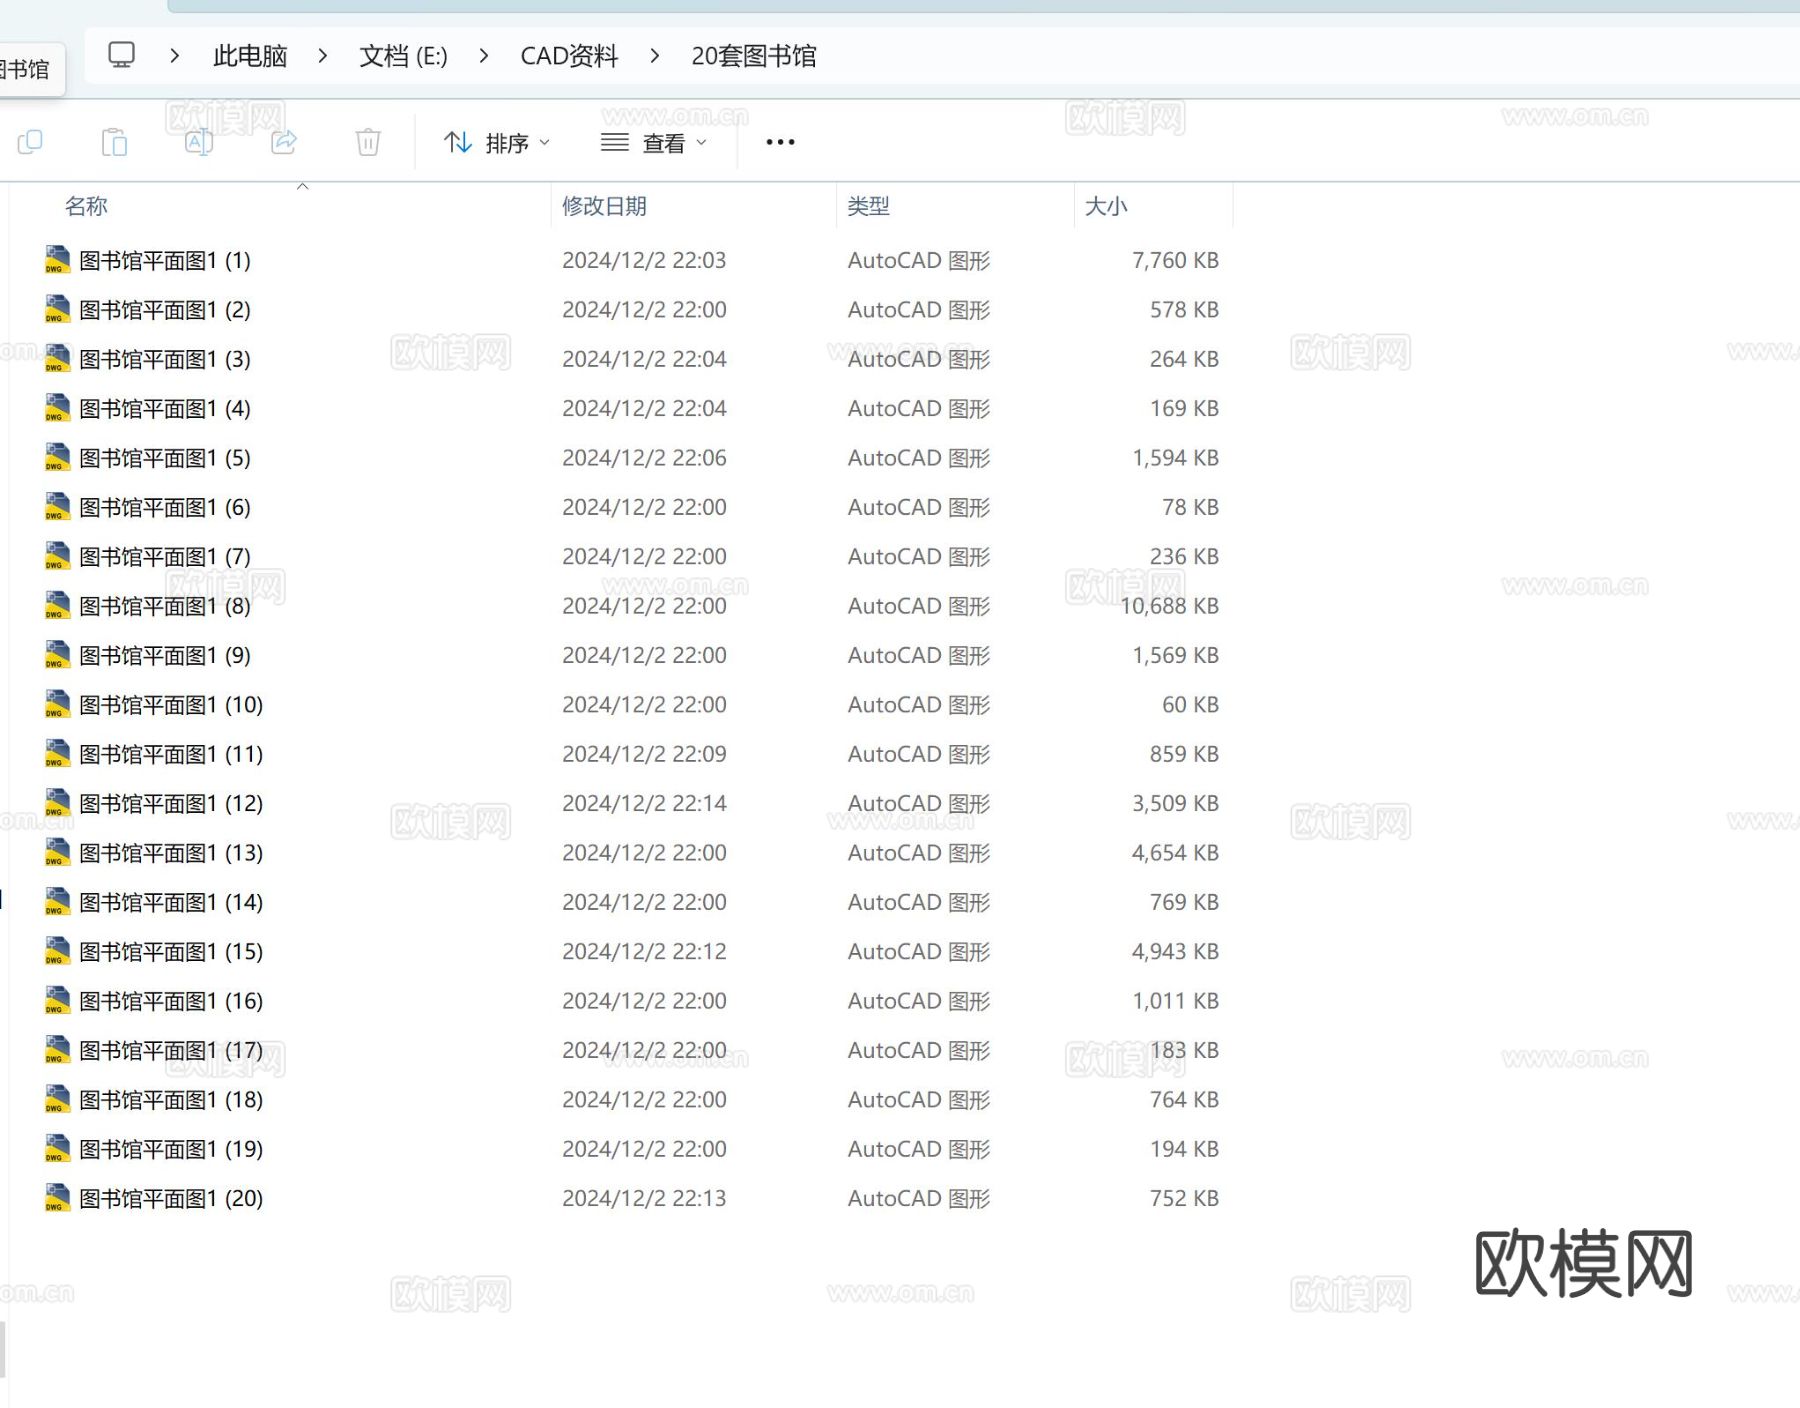Sort by 修改日期 column header

click(x=604, y=206)
